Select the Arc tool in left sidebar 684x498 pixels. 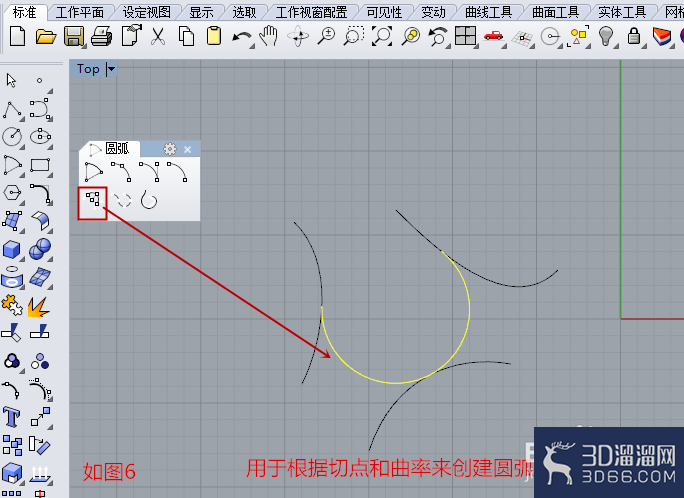click(x=12, y=165)
